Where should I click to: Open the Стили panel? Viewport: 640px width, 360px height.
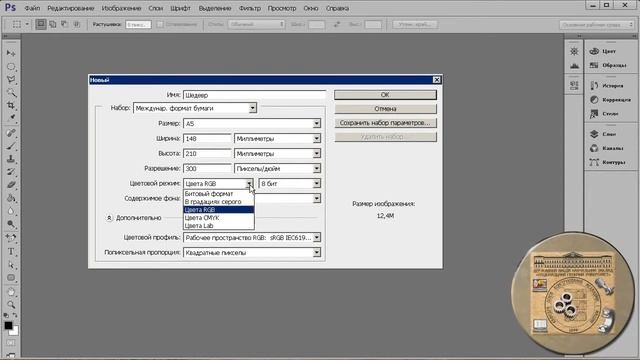click(609, 114)
